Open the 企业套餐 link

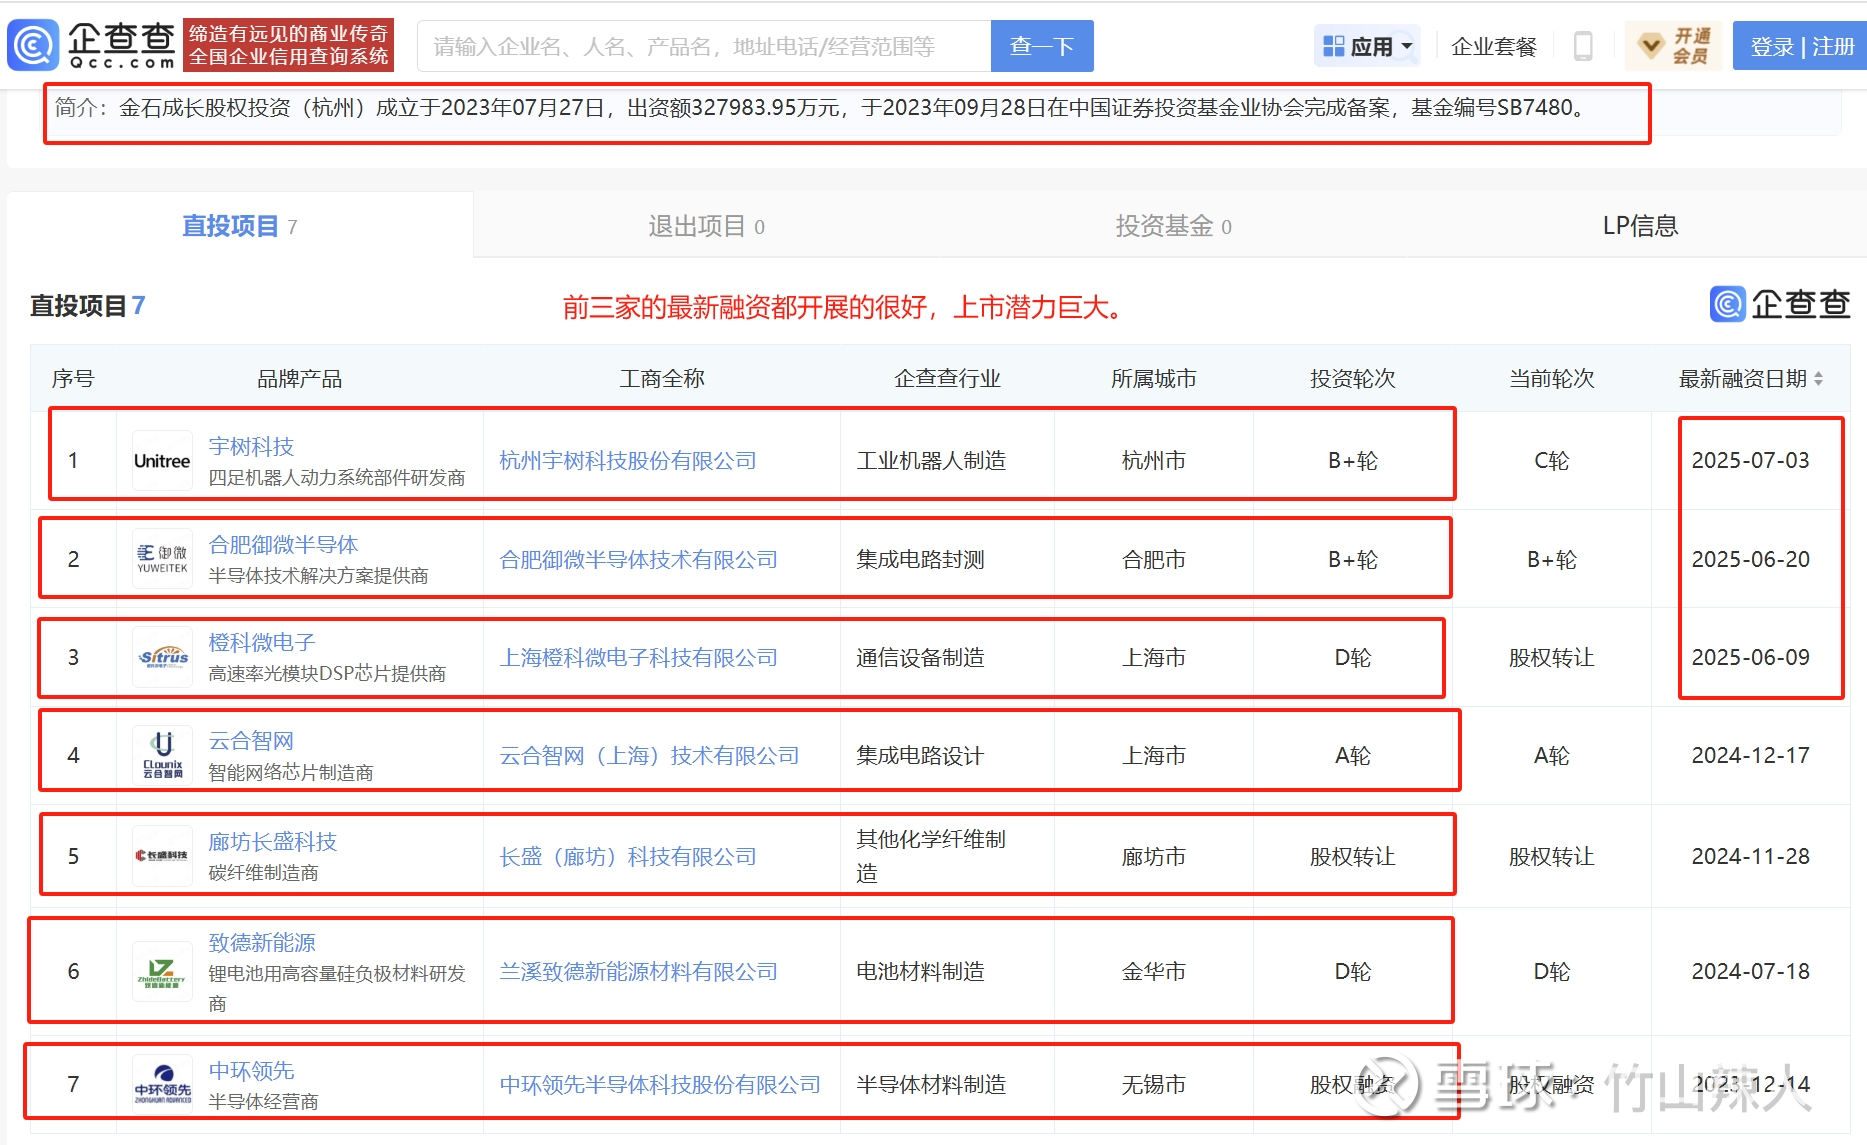1493,47
